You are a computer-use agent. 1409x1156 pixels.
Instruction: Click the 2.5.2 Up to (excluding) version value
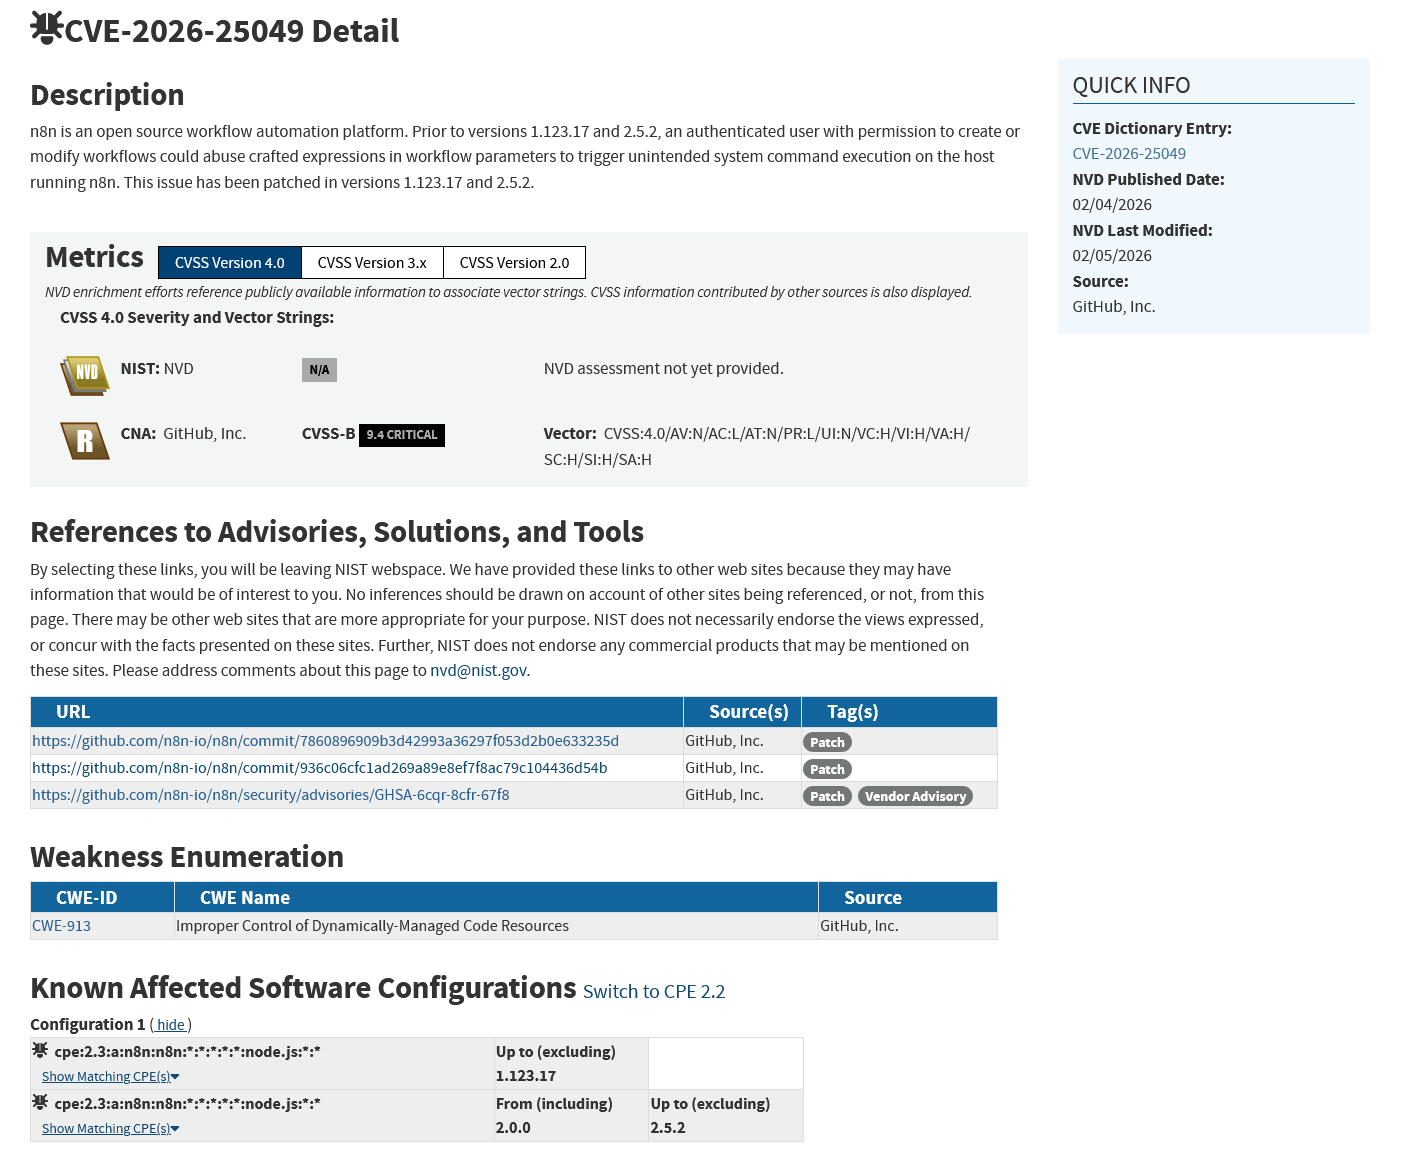[668, 1128]
